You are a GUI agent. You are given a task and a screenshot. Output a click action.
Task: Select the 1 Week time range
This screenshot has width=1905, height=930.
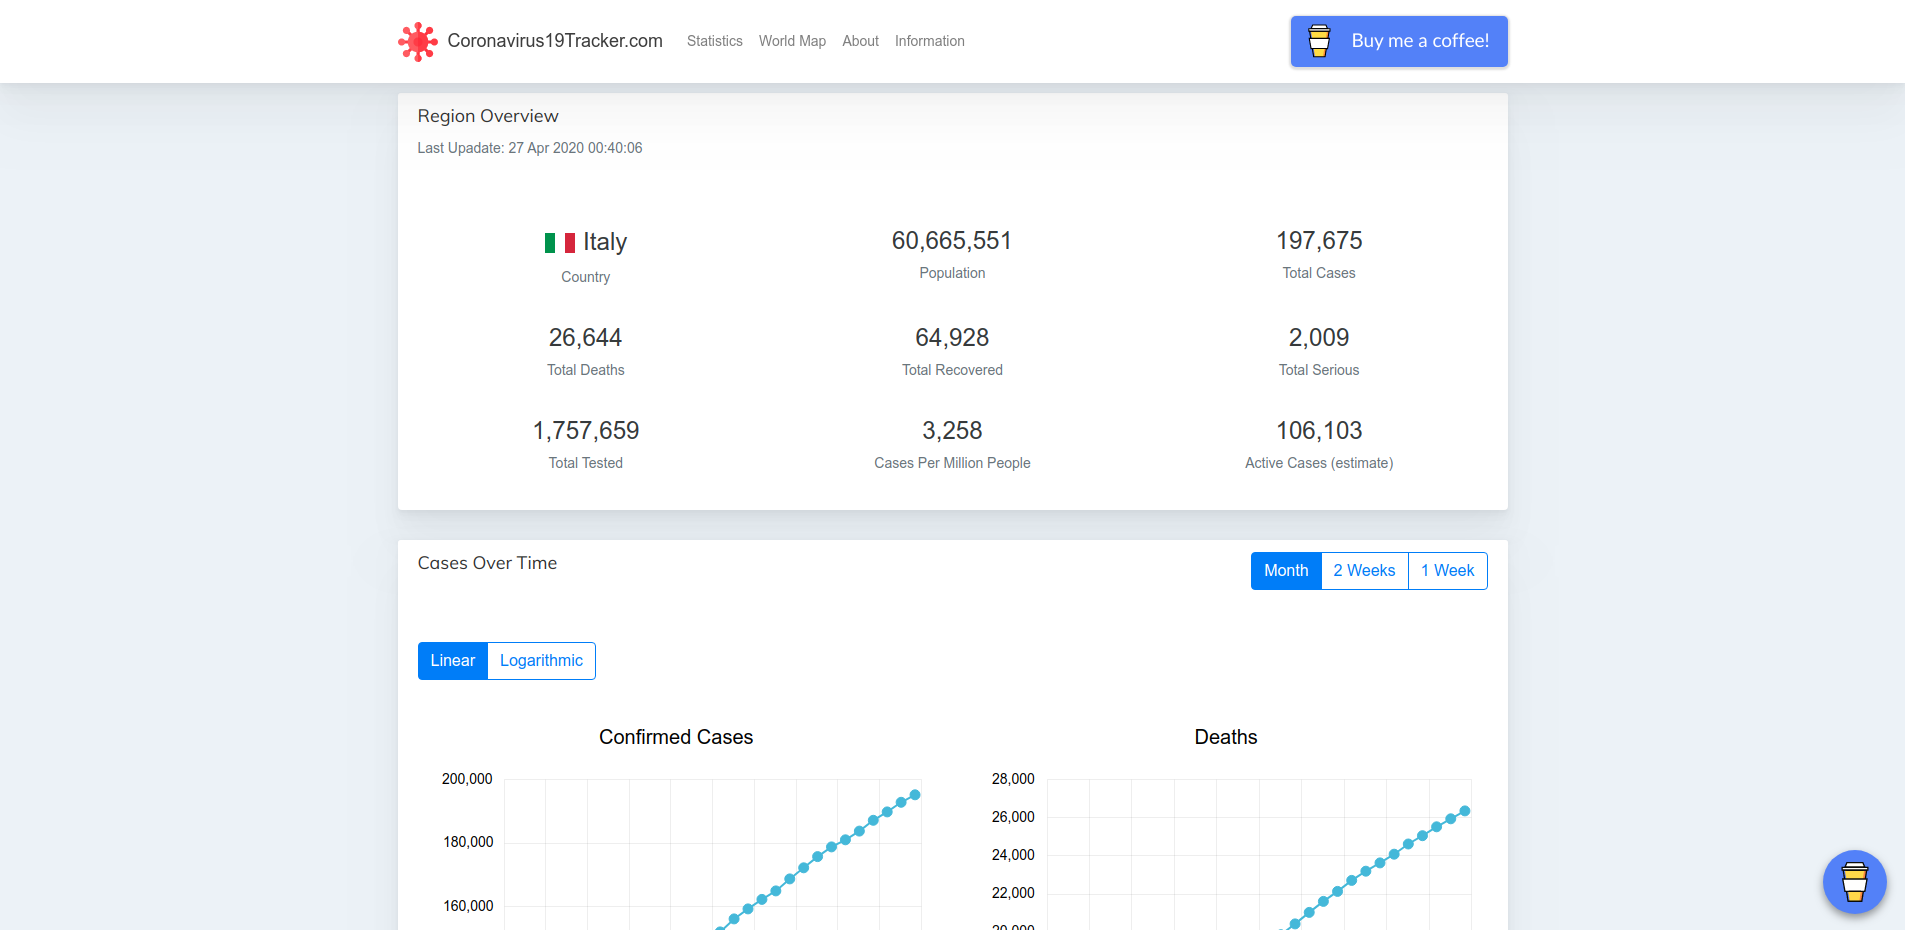[1447, 571]
